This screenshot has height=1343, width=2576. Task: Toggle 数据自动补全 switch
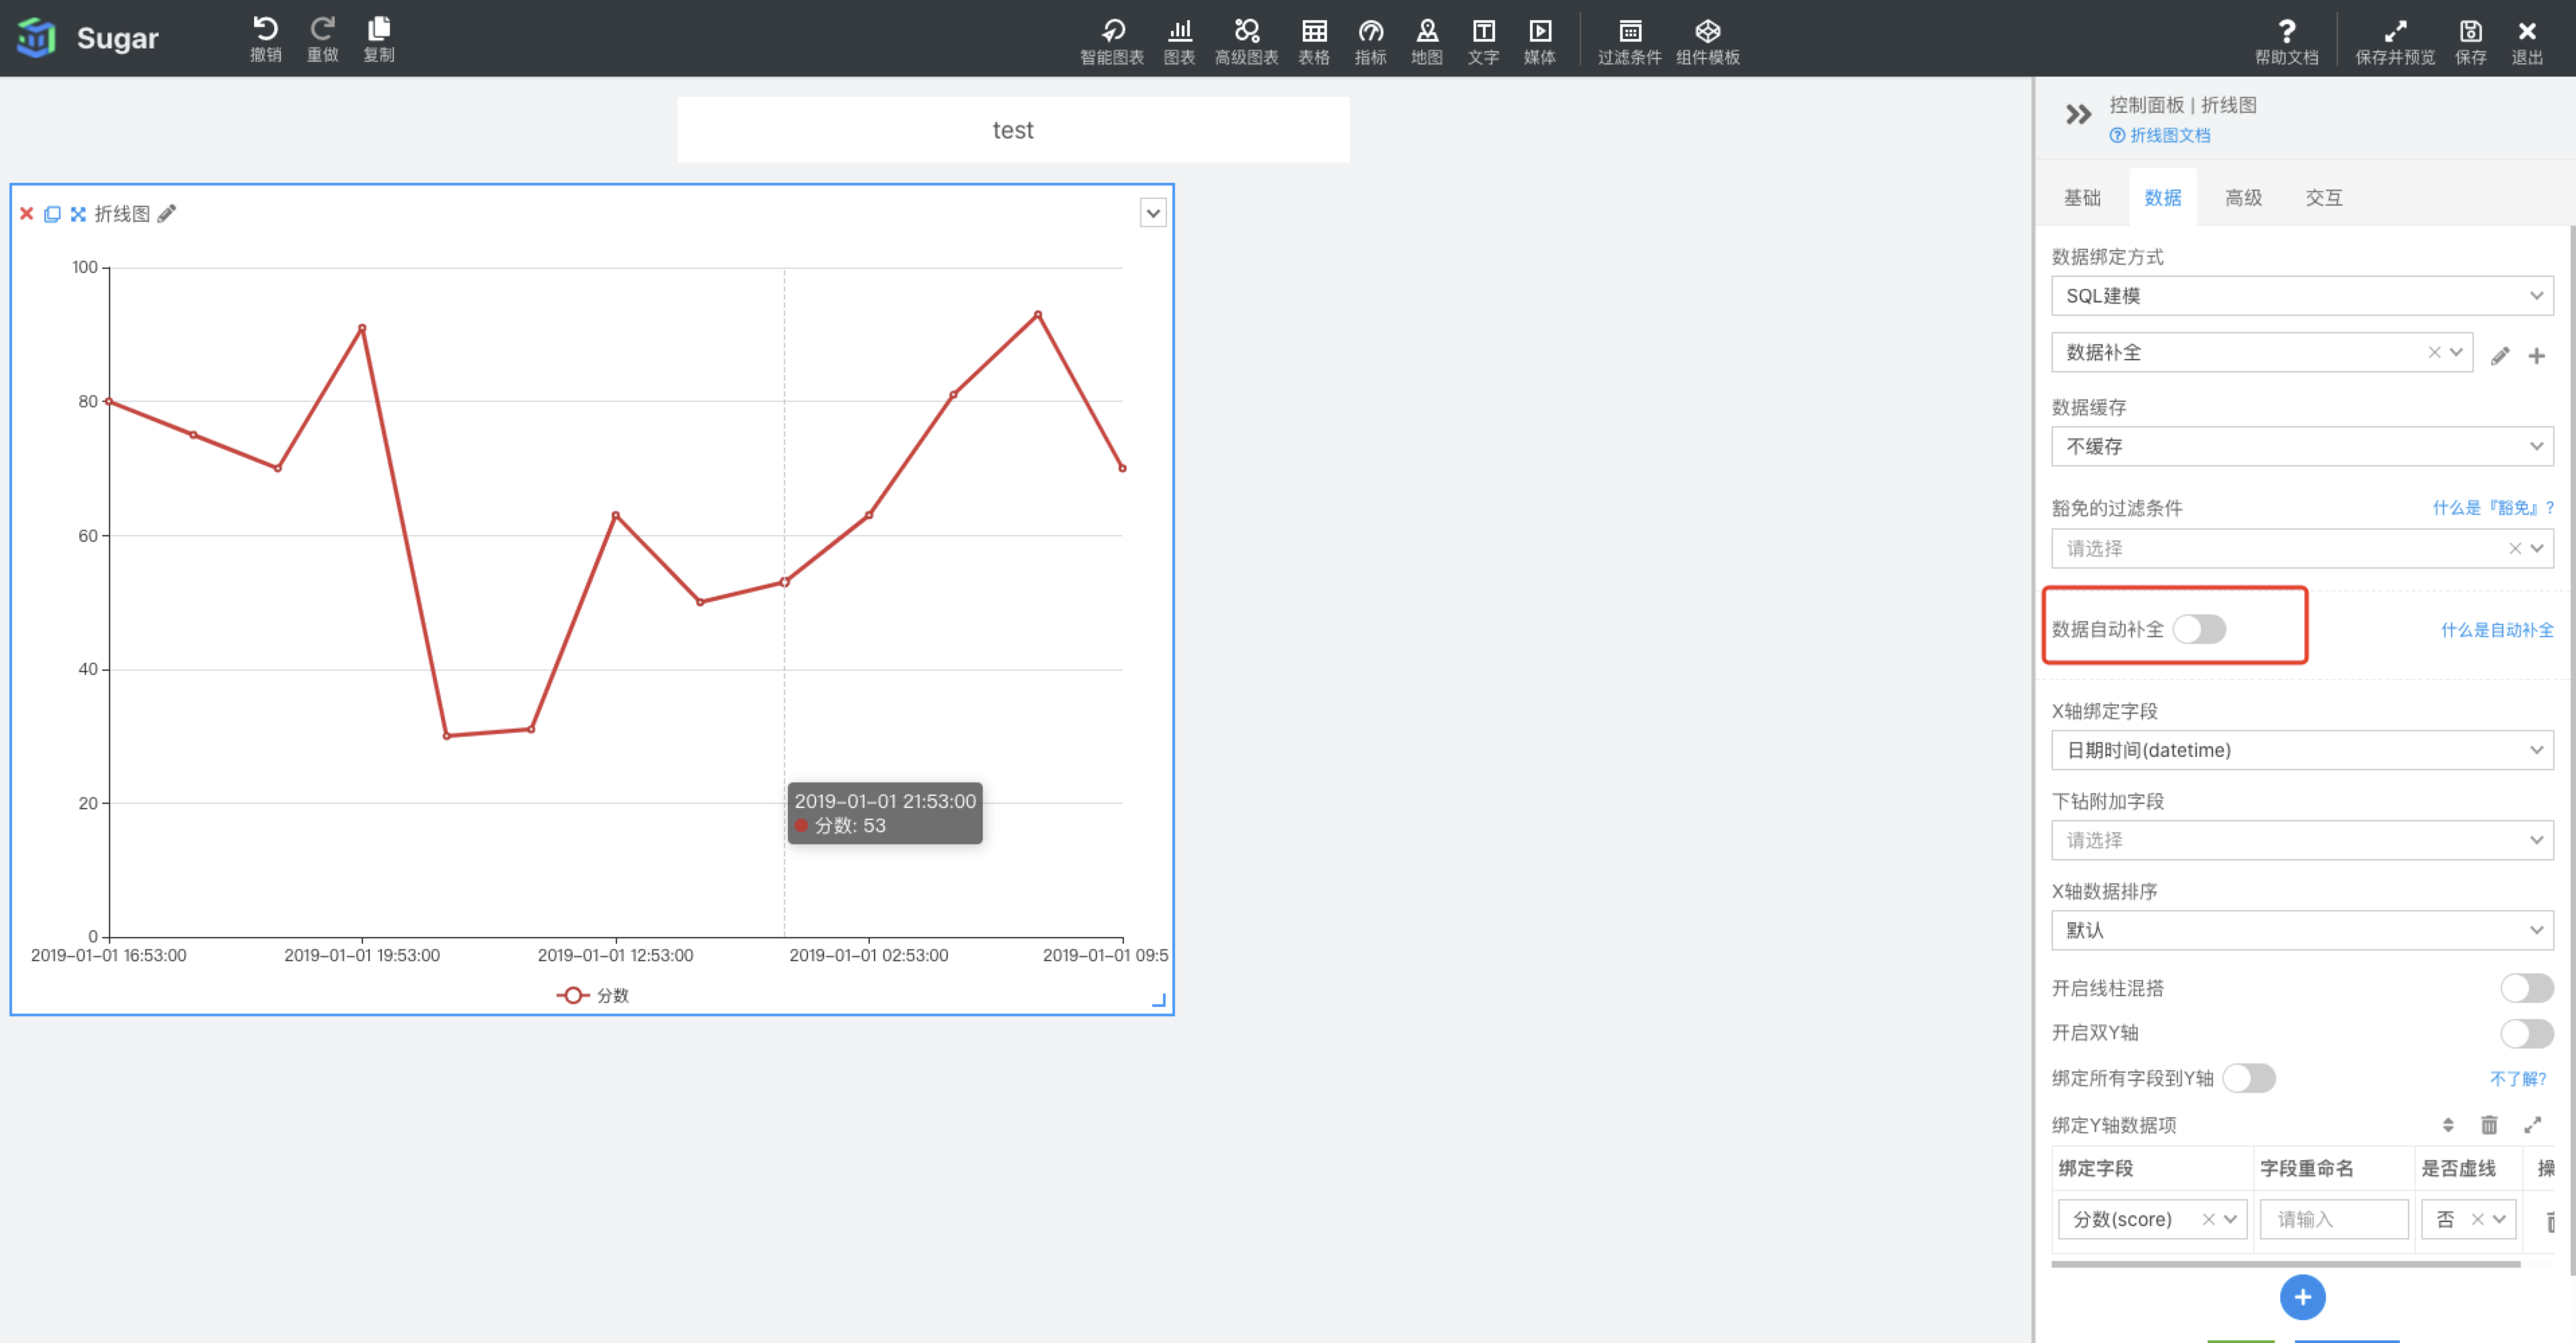pyautogui.click(x=2200, y=629)
